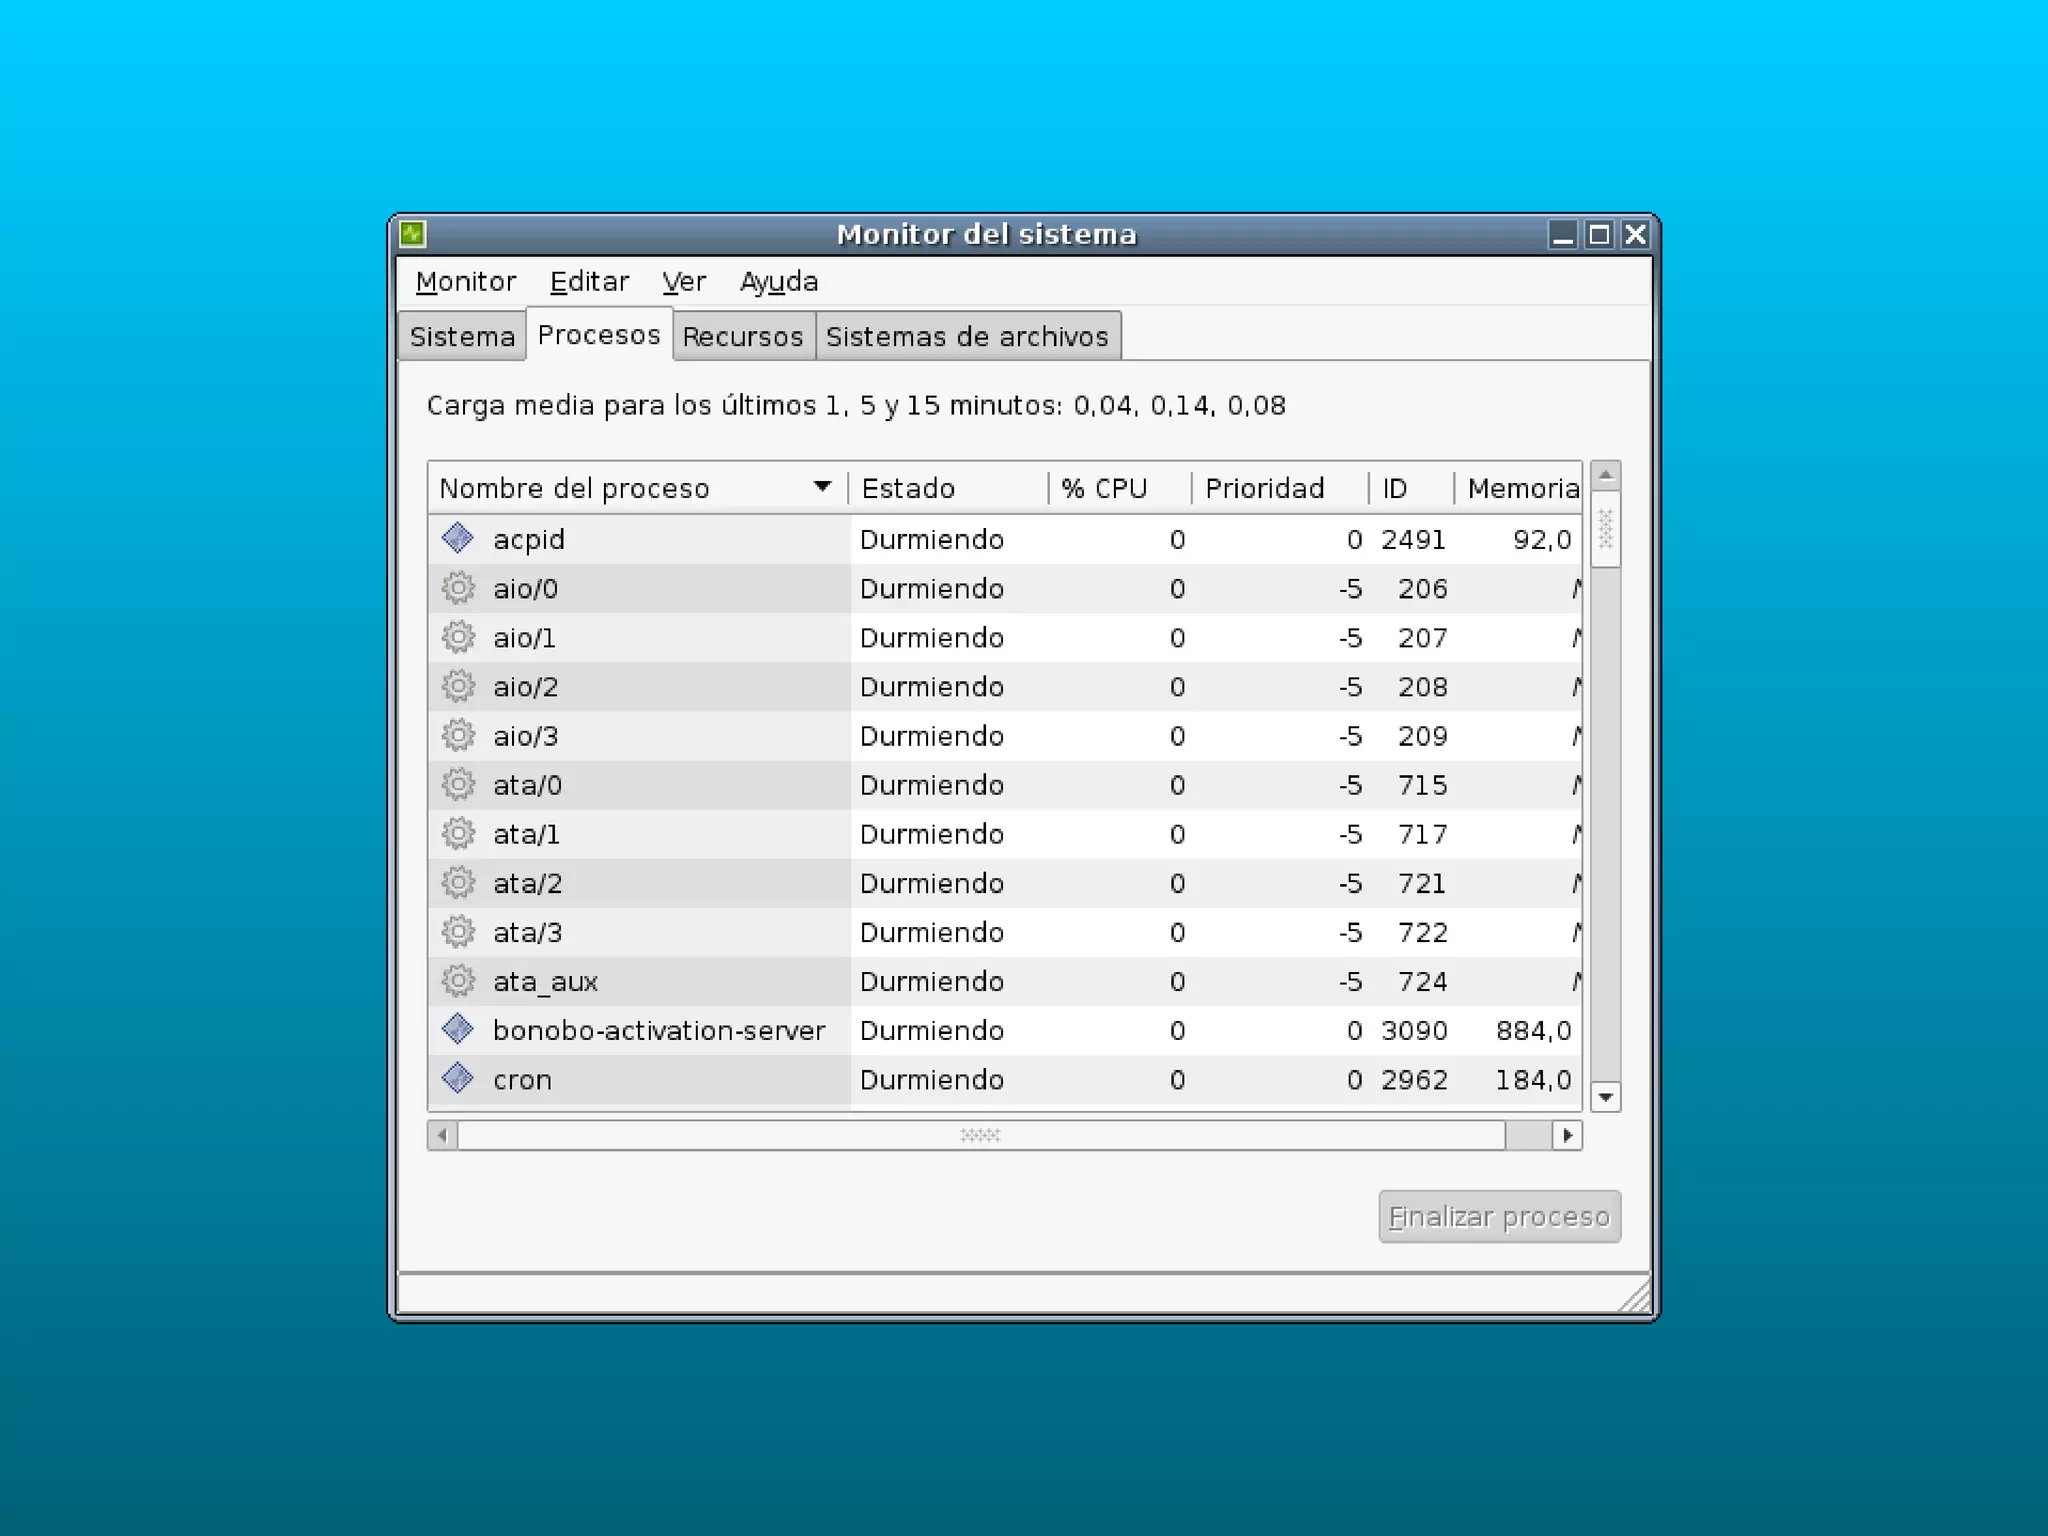Sort processes by Memoria column

pyautogui.click(x=1520, y=488)
